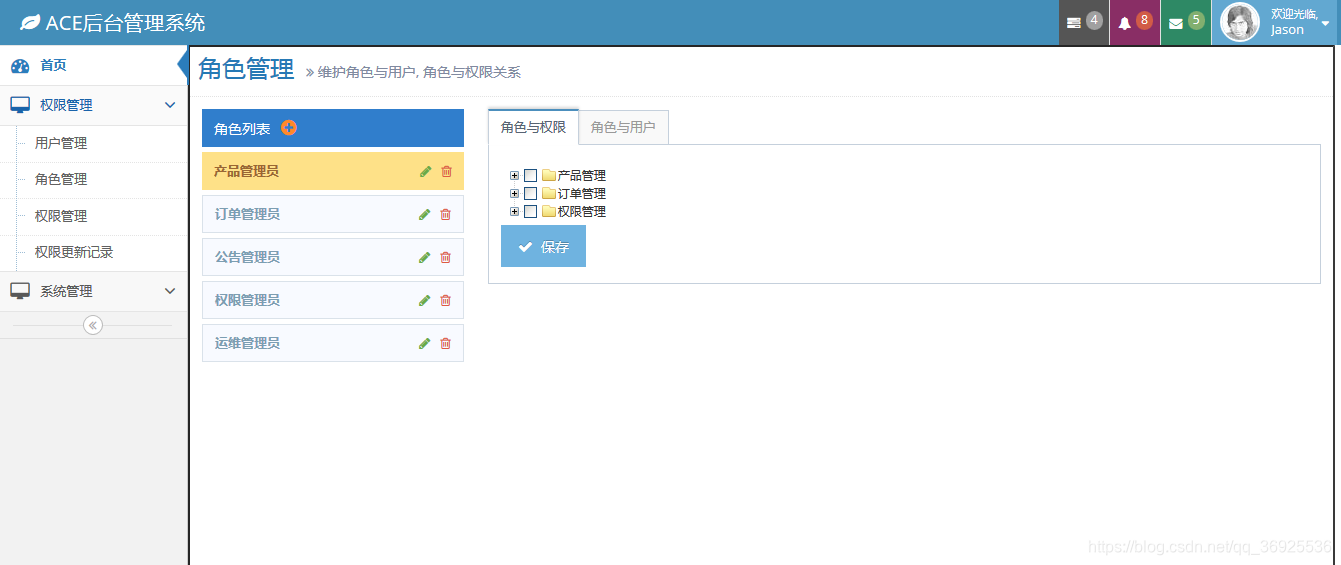The height and width of the screenshot is (565, 1341).
Task: Click the monitor icon beside 系统管理 menu
Action: tap(20, 291)
